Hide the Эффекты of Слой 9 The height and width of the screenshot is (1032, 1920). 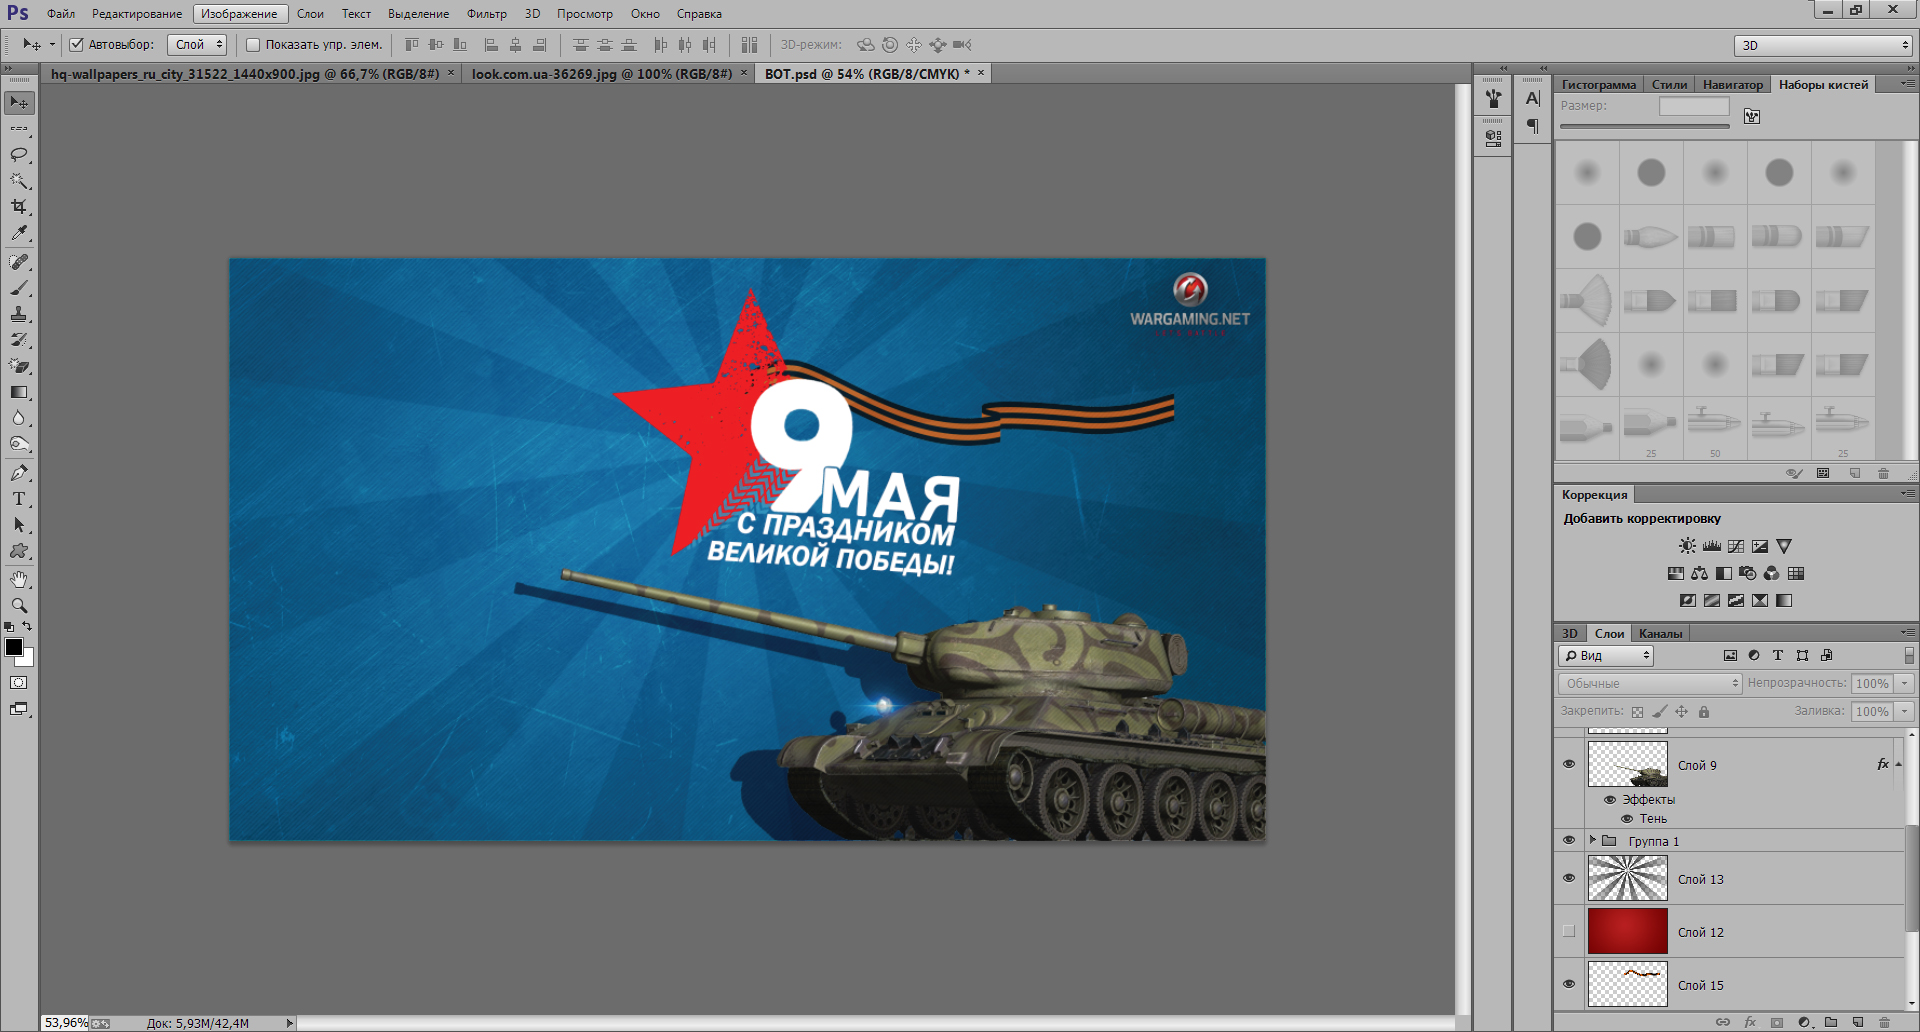coord(1610,799)
